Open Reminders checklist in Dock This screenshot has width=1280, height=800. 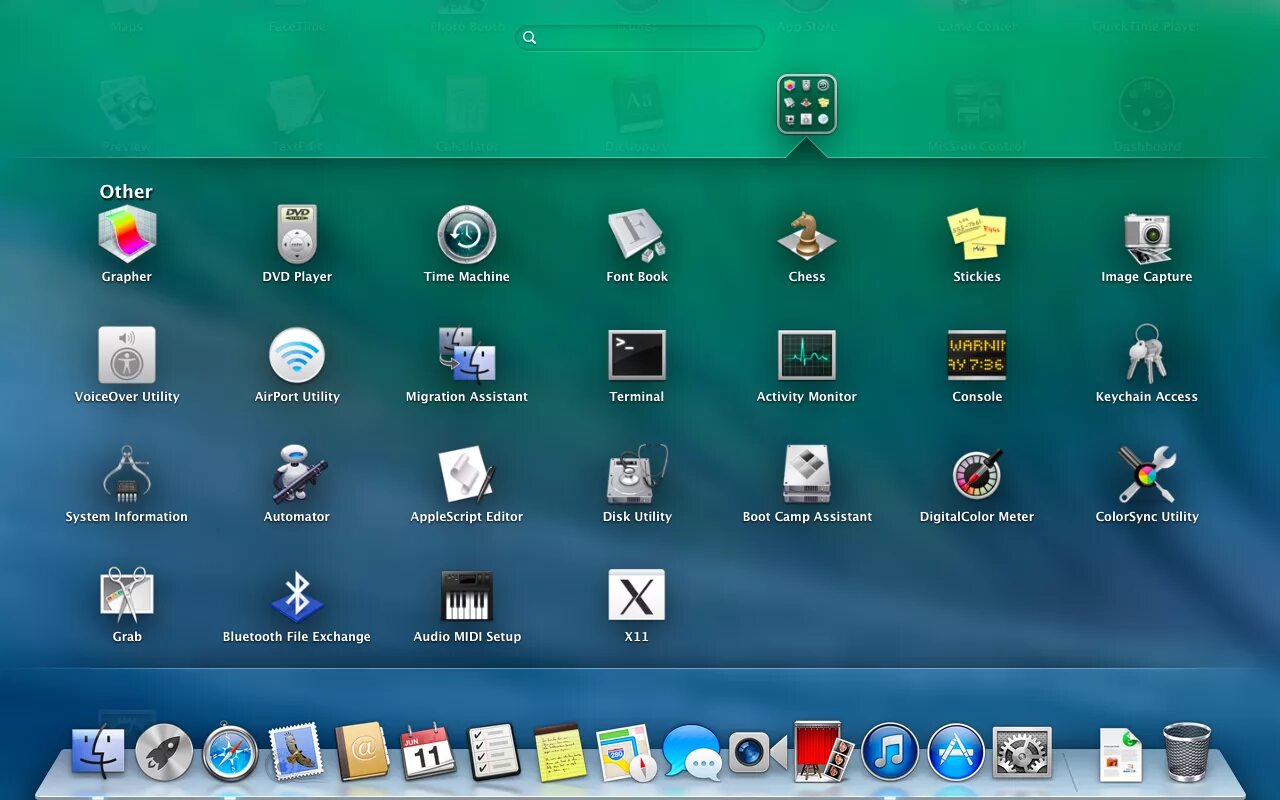pos(494,752)
